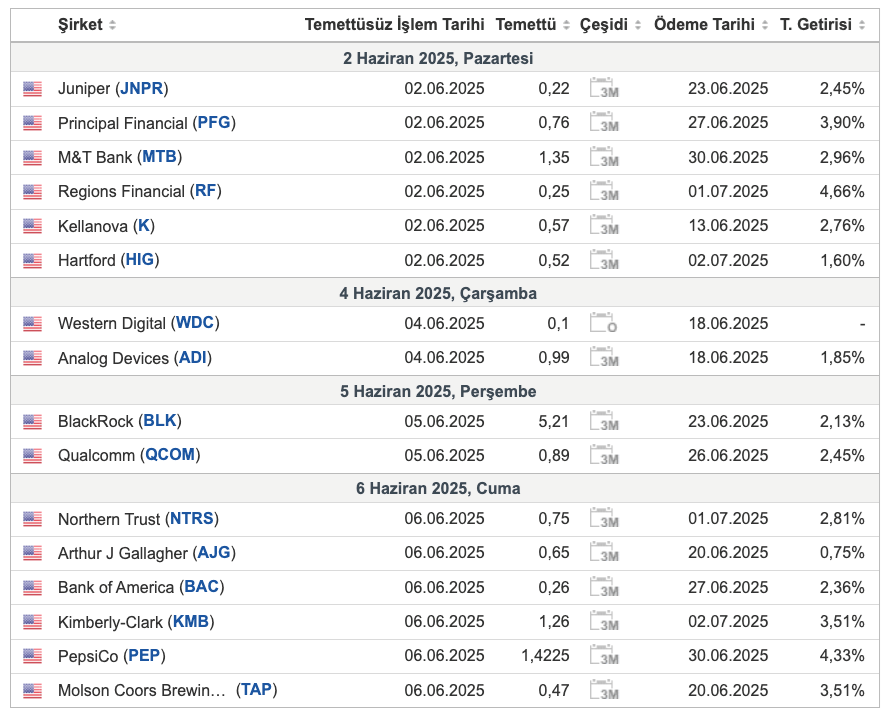Click the US flag beside Kellanova
888x716 pixels.
click(x=32, y=226)
